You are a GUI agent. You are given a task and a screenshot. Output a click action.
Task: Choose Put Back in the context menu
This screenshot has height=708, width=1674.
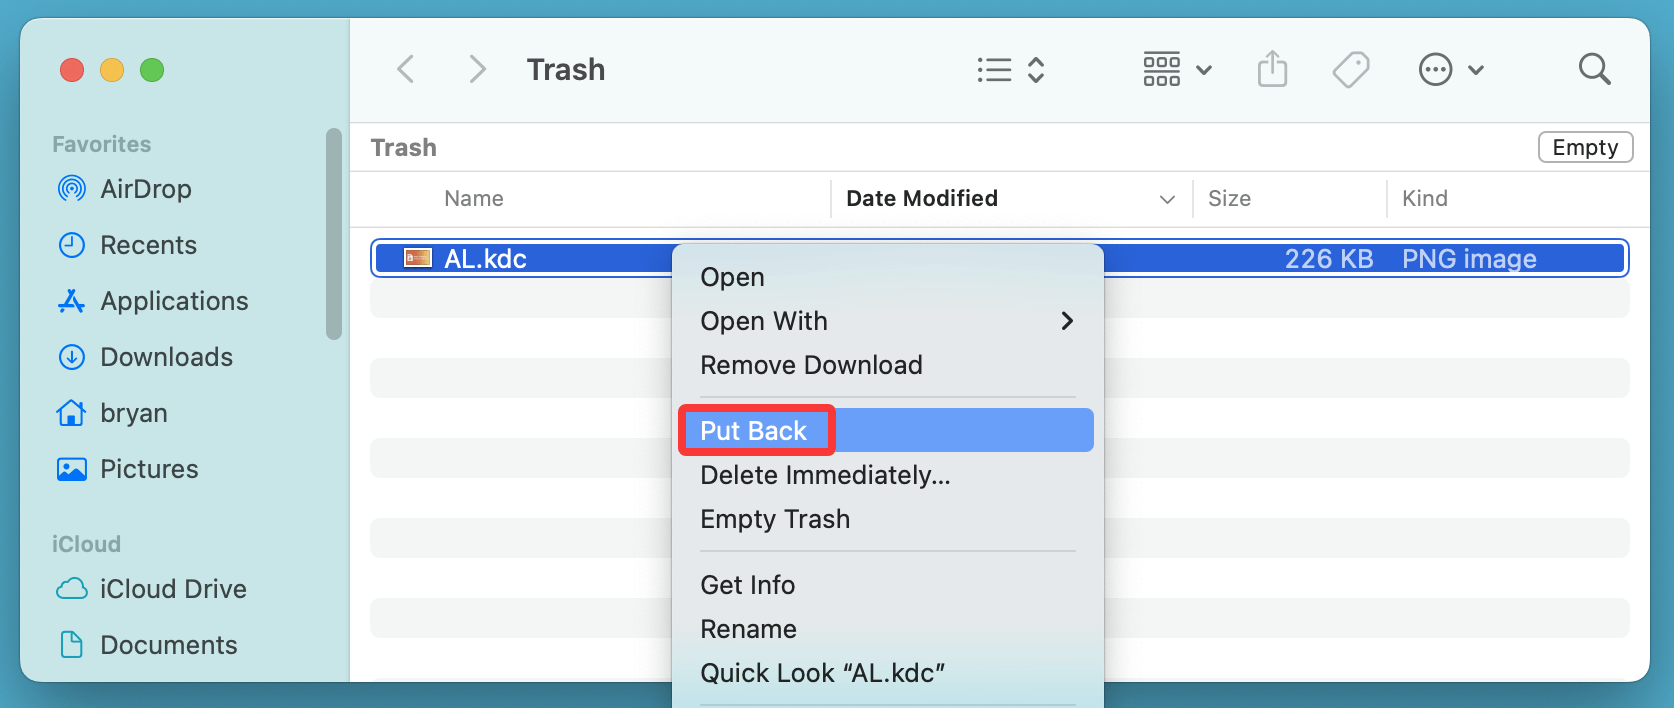pos(888,430)
